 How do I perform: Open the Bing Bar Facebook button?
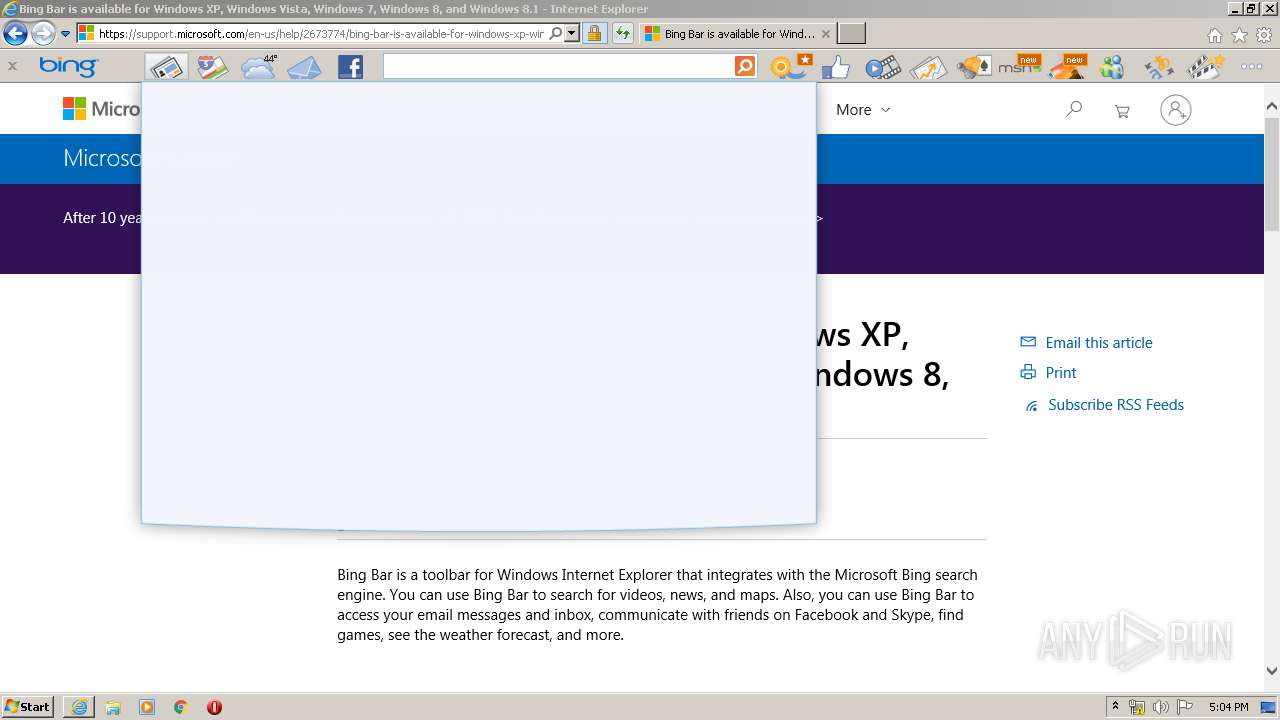[350, 67]
